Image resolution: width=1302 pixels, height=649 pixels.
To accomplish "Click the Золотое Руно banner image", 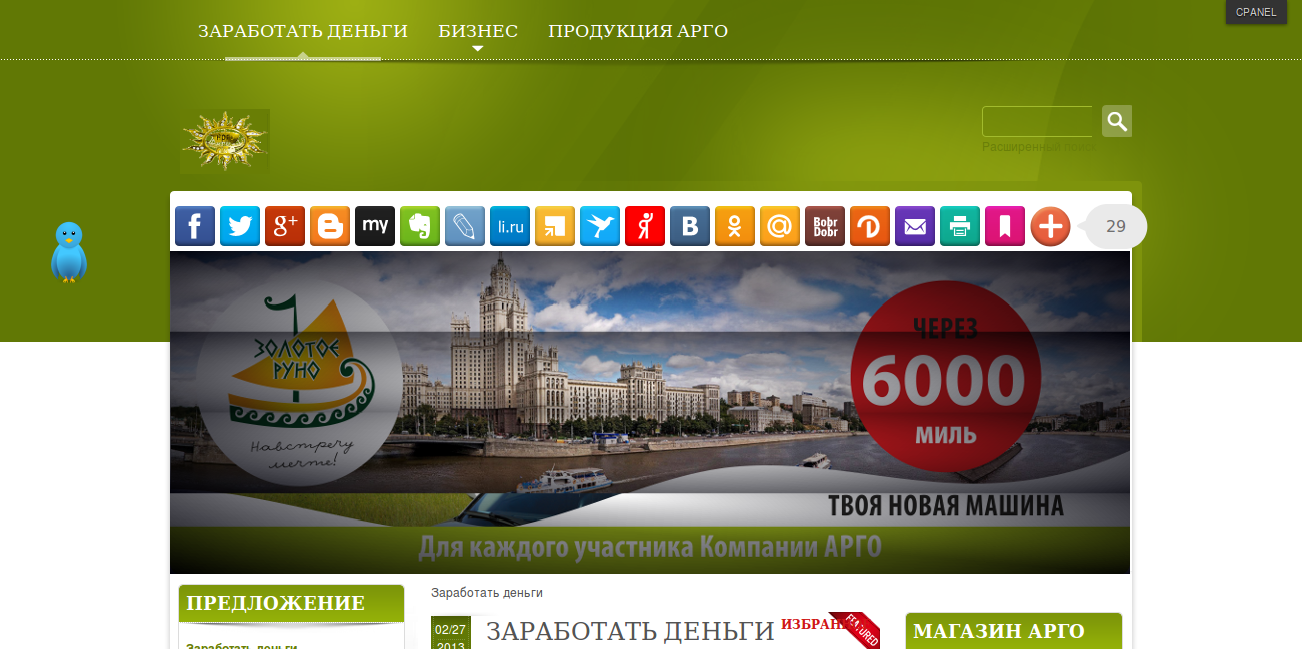I will (x=650, y=412).
